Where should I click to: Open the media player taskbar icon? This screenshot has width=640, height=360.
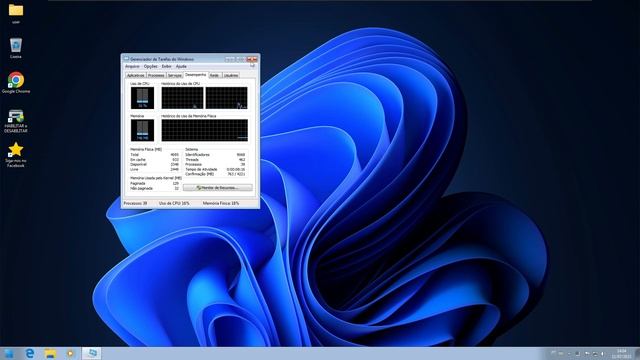(70, 353)
